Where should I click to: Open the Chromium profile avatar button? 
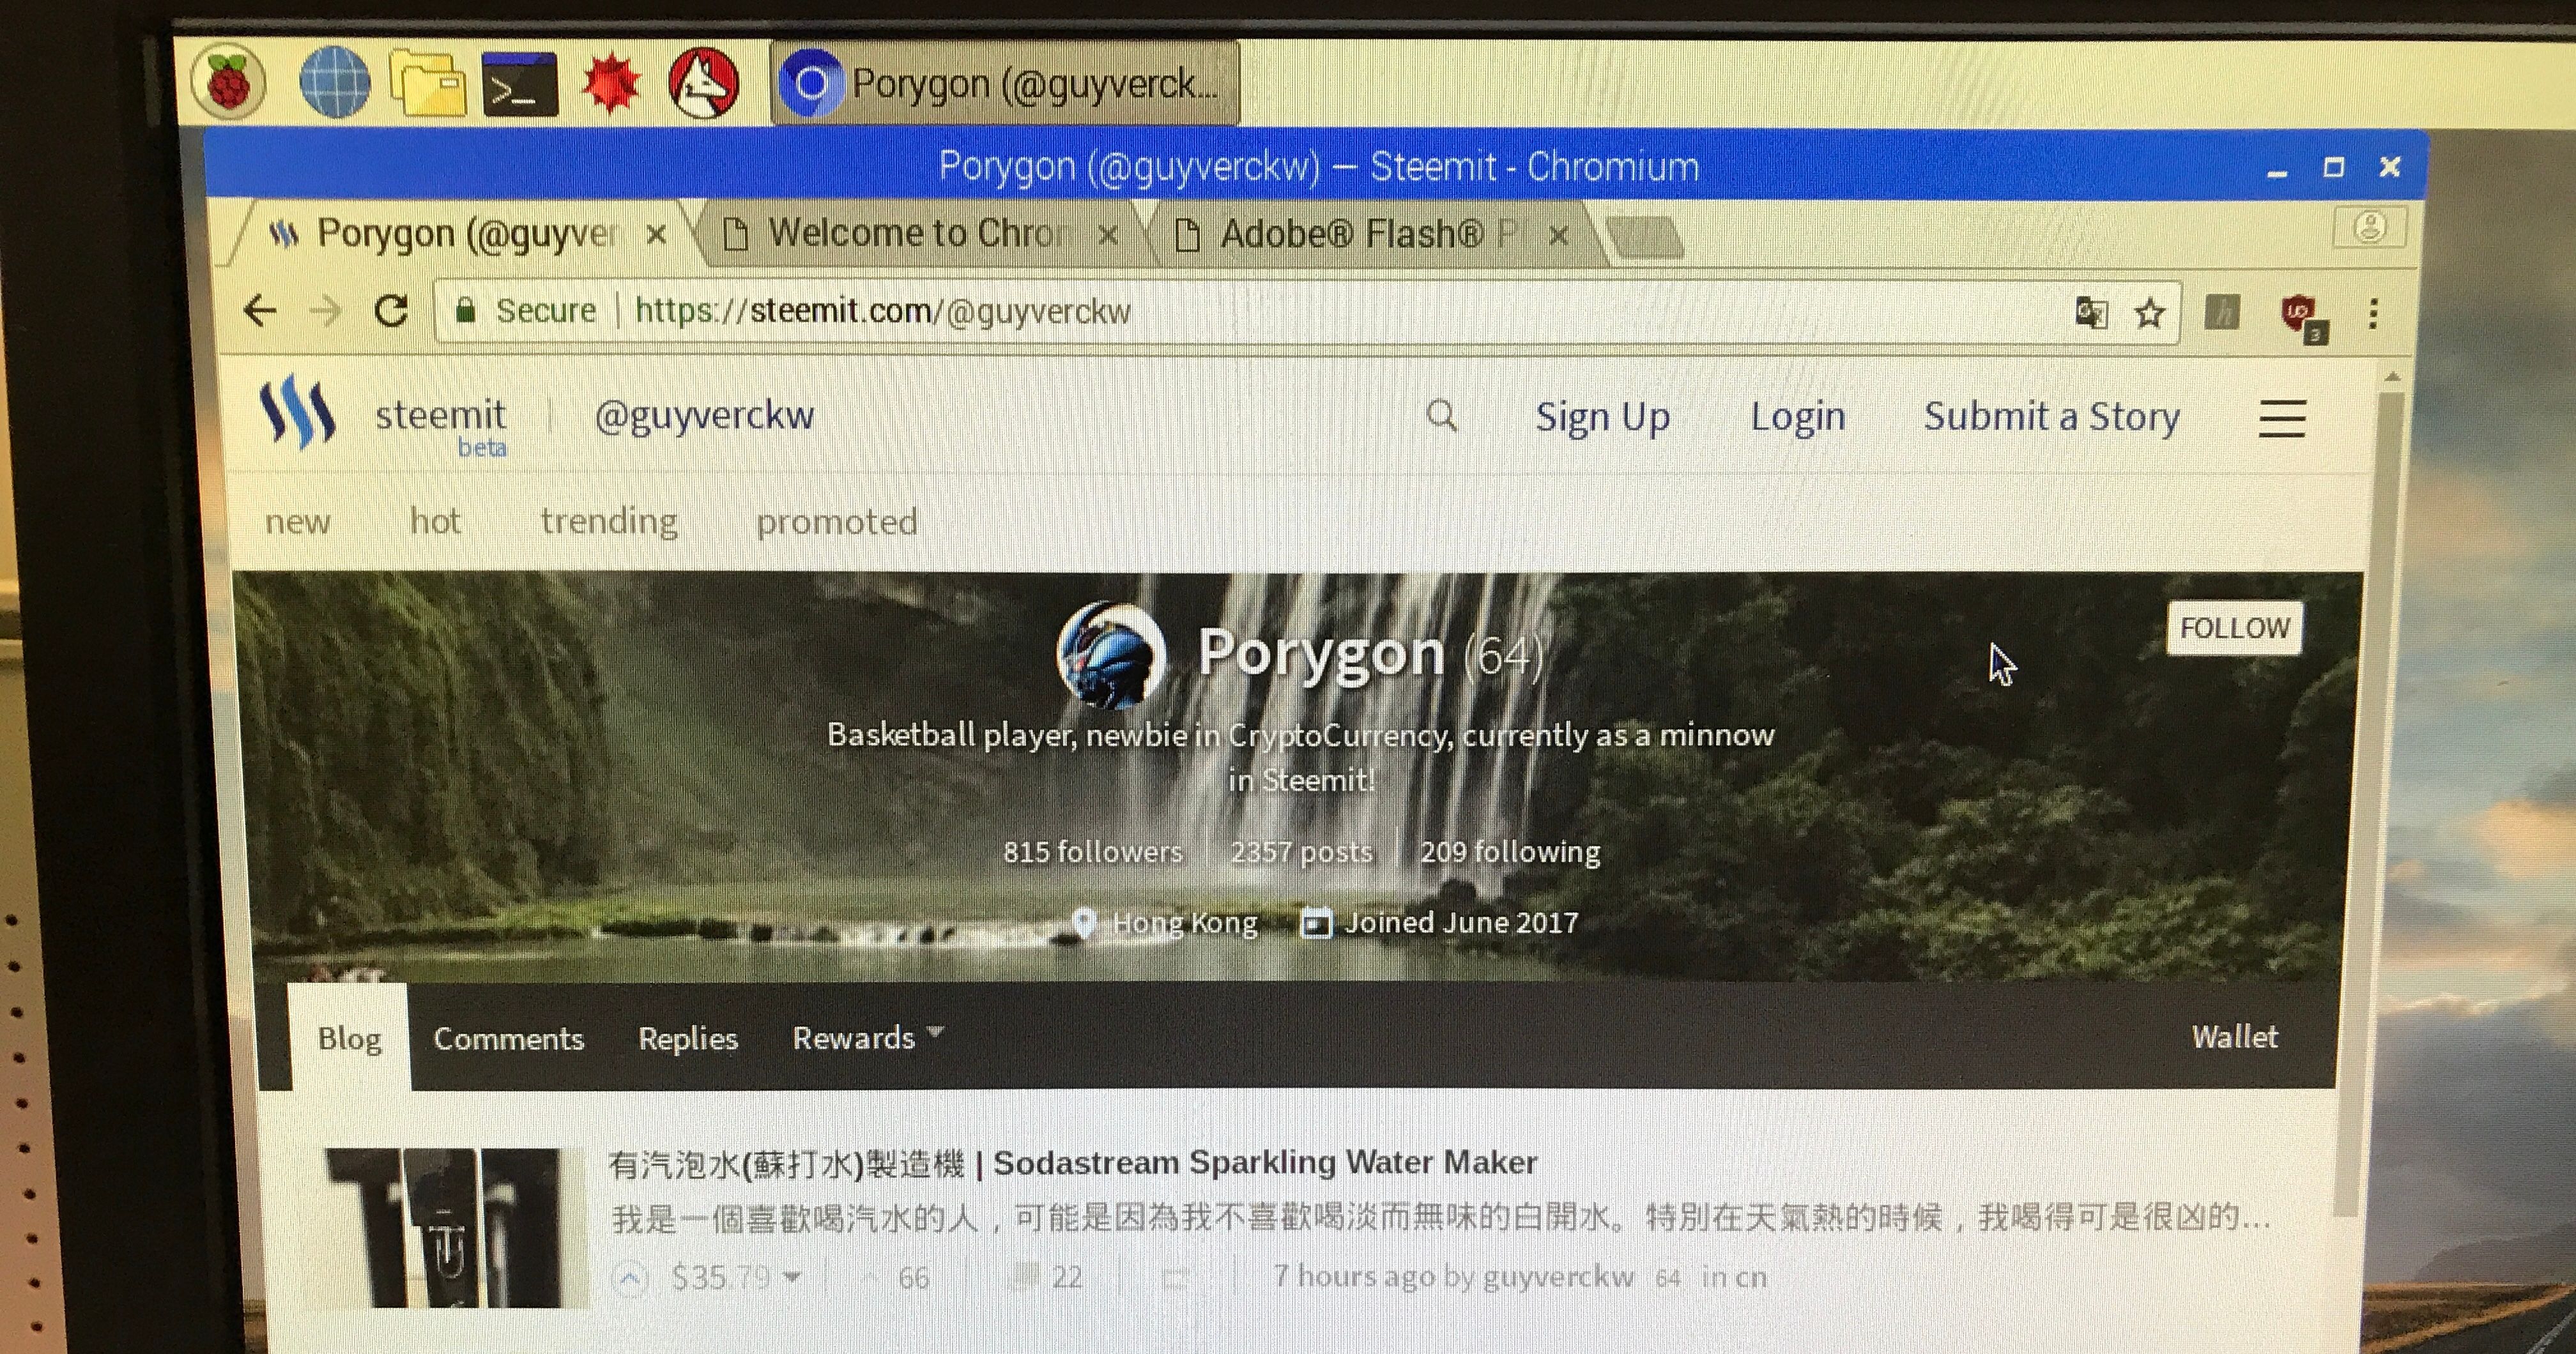[x=2369, y=227]
